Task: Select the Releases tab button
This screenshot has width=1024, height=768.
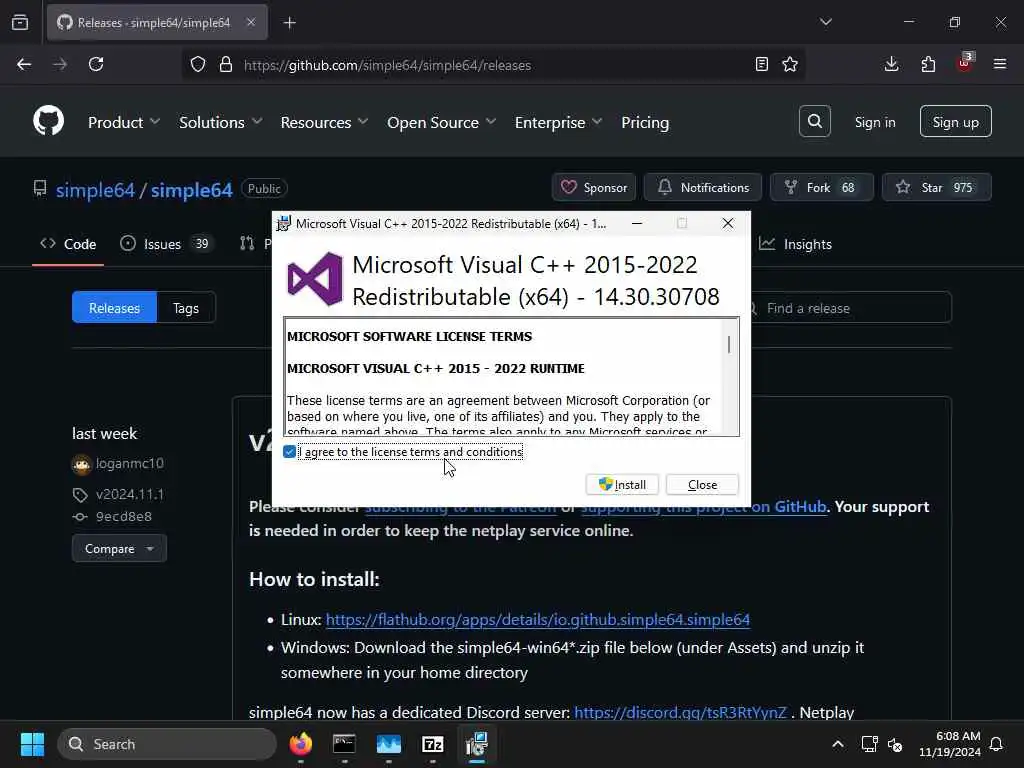Action: [114, 308]
